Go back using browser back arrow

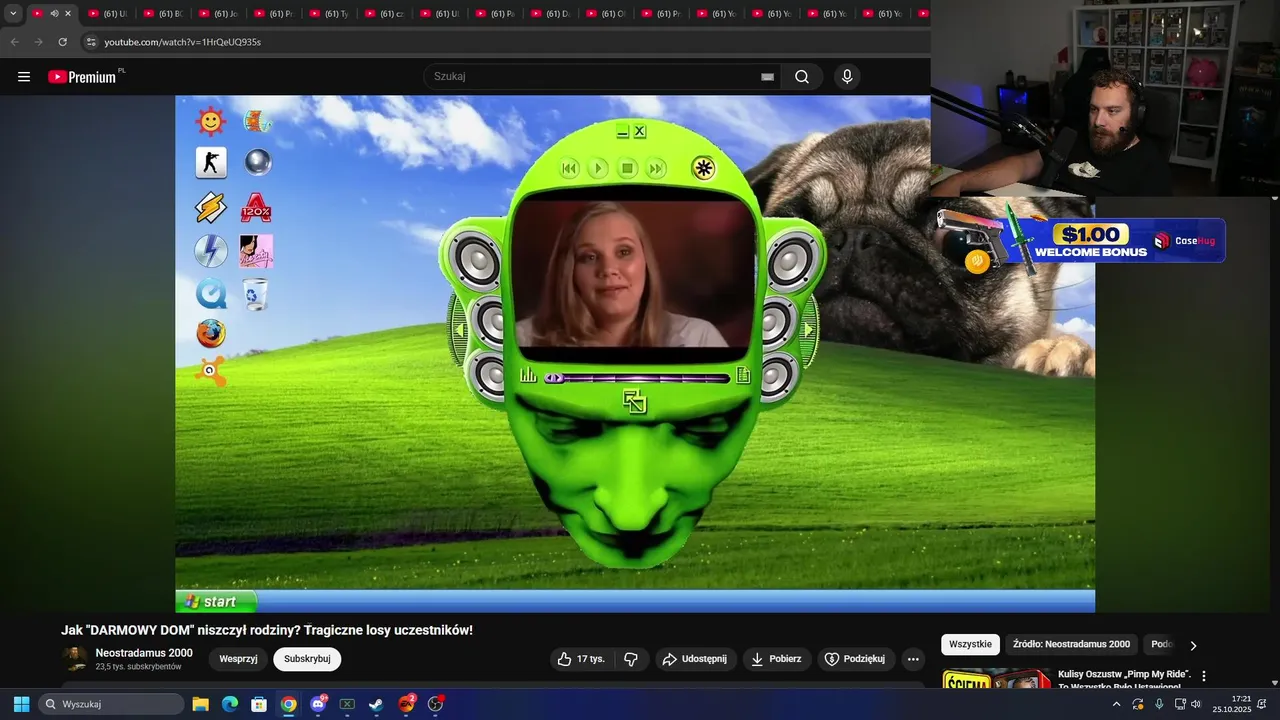point(14,42)
